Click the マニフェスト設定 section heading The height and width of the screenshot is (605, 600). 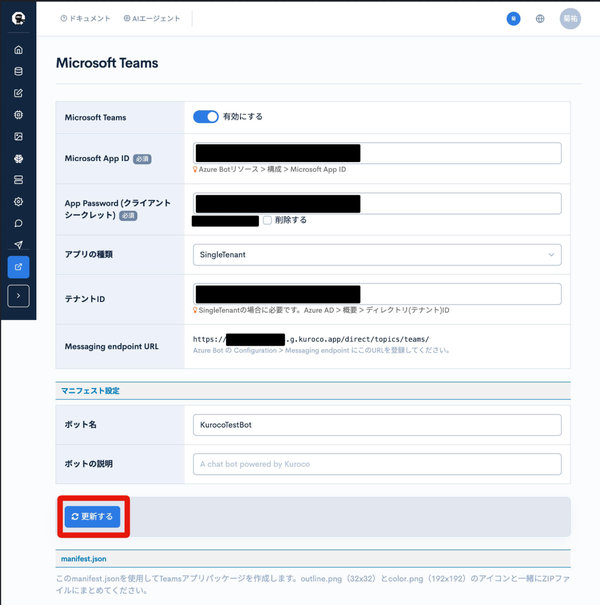(x=90, y=390)
